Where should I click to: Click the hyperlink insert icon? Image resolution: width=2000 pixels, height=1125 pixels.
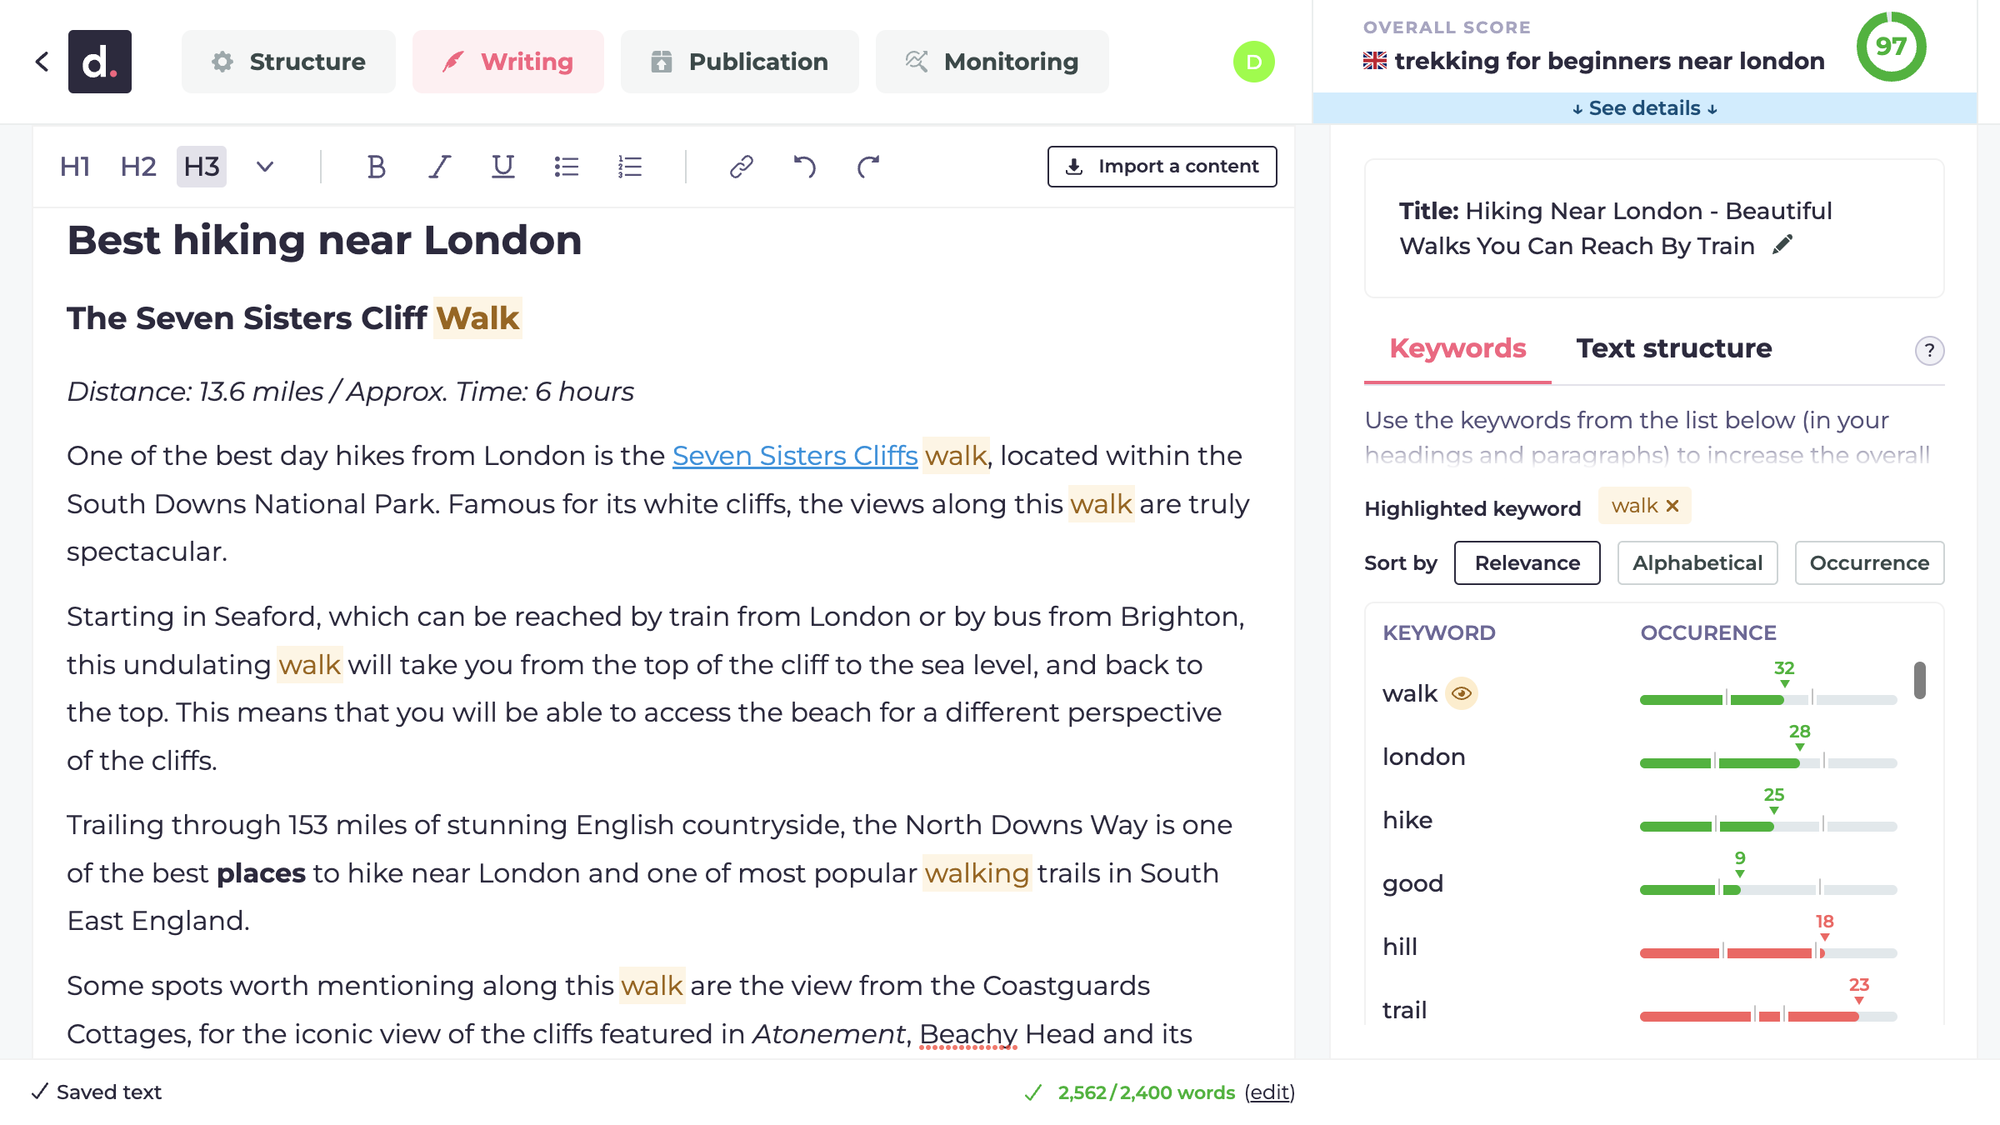point(742,168)
